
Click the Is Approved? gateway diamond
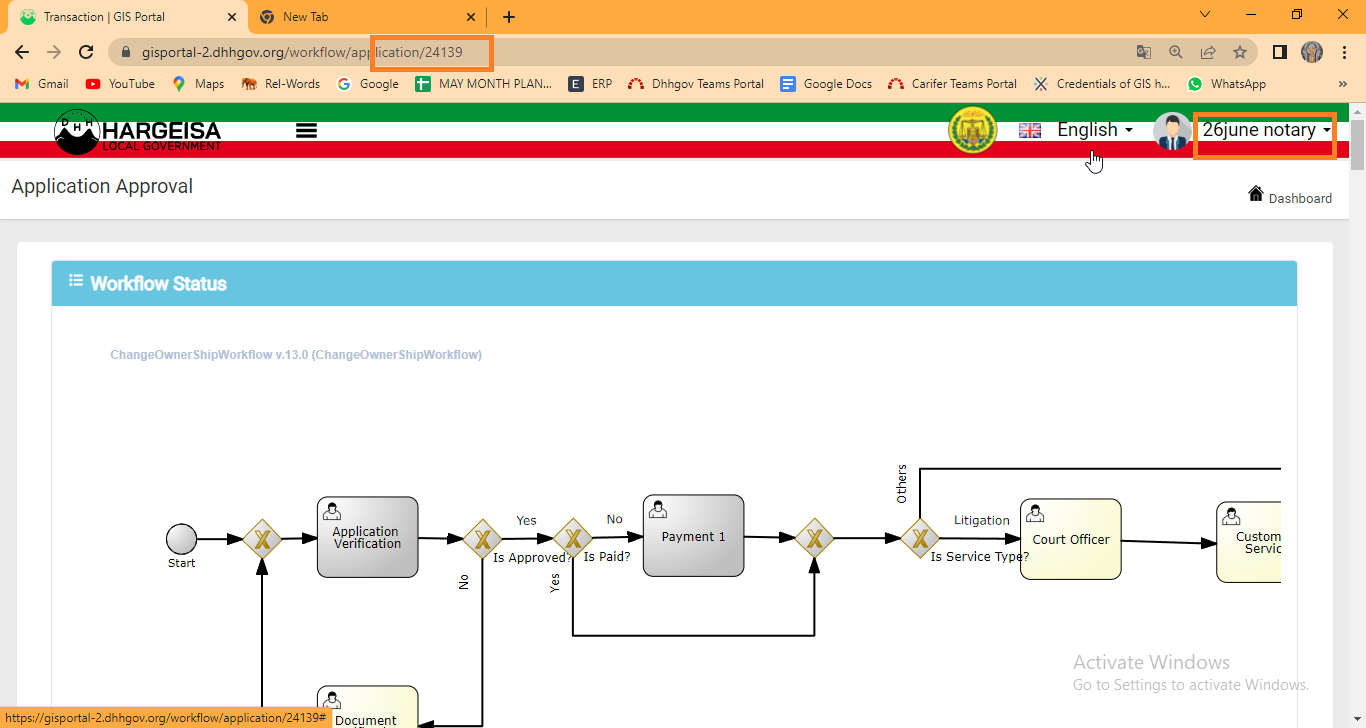[482, 539]
